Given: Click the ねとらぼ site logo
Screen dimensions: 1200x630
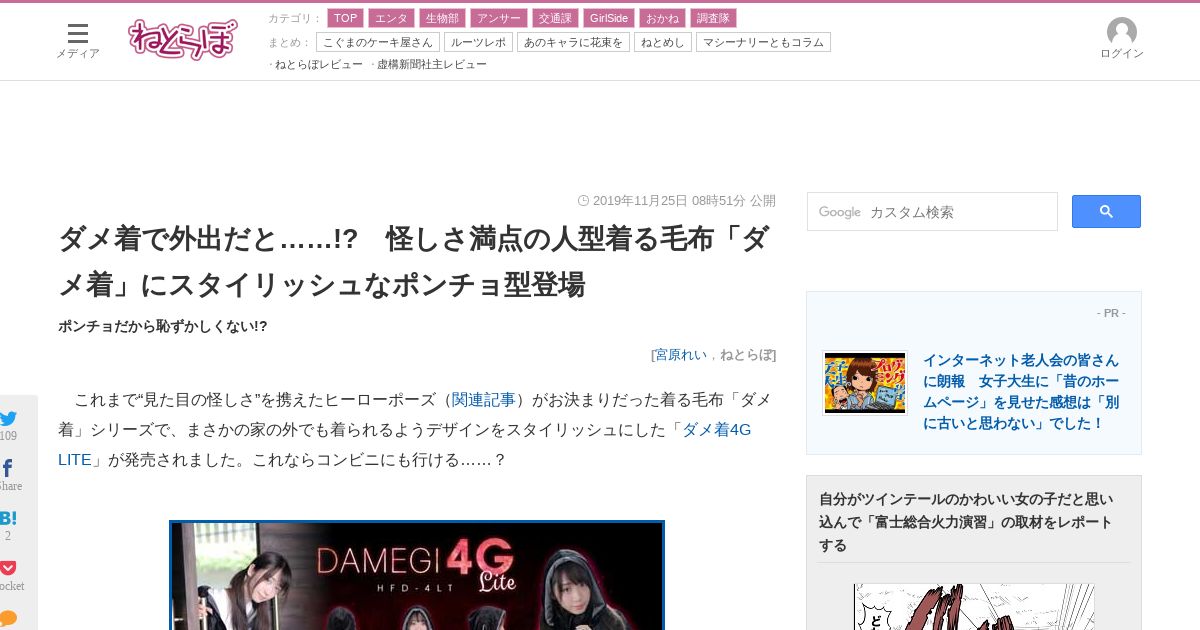Looking at the screenshot, I should point(183,40).
